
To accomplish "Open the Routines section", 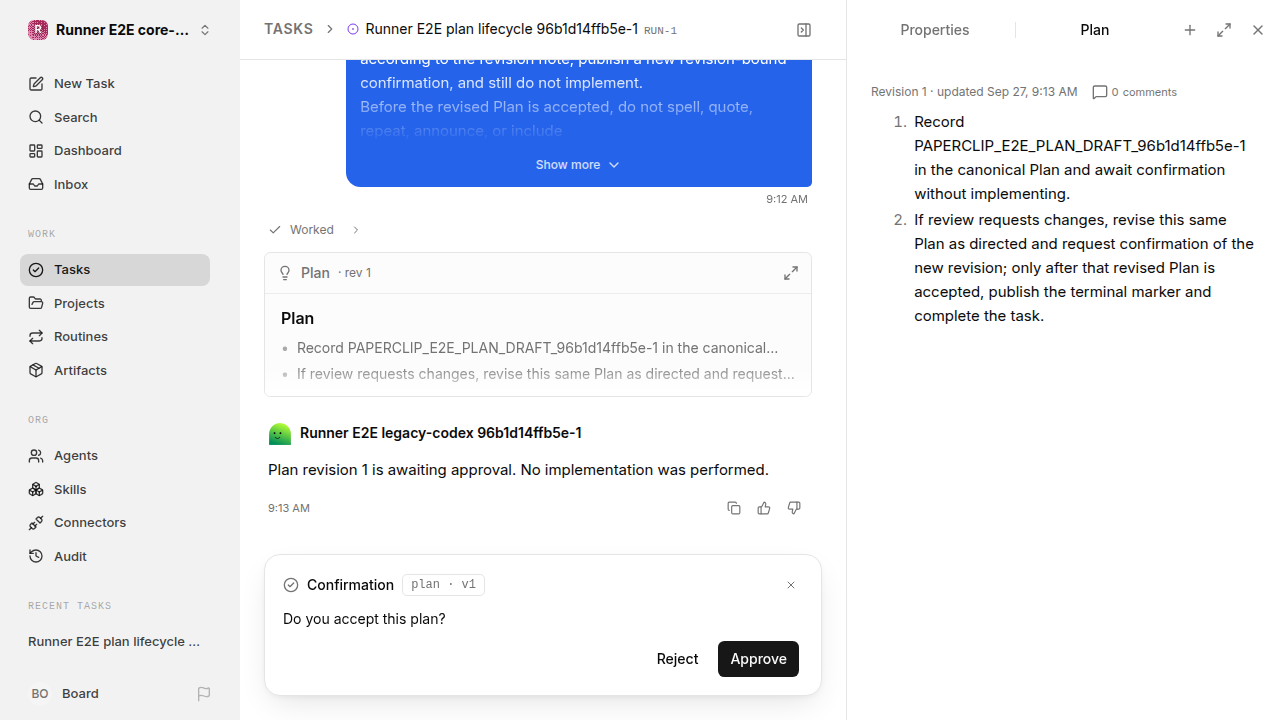I will tap(115, 337).
